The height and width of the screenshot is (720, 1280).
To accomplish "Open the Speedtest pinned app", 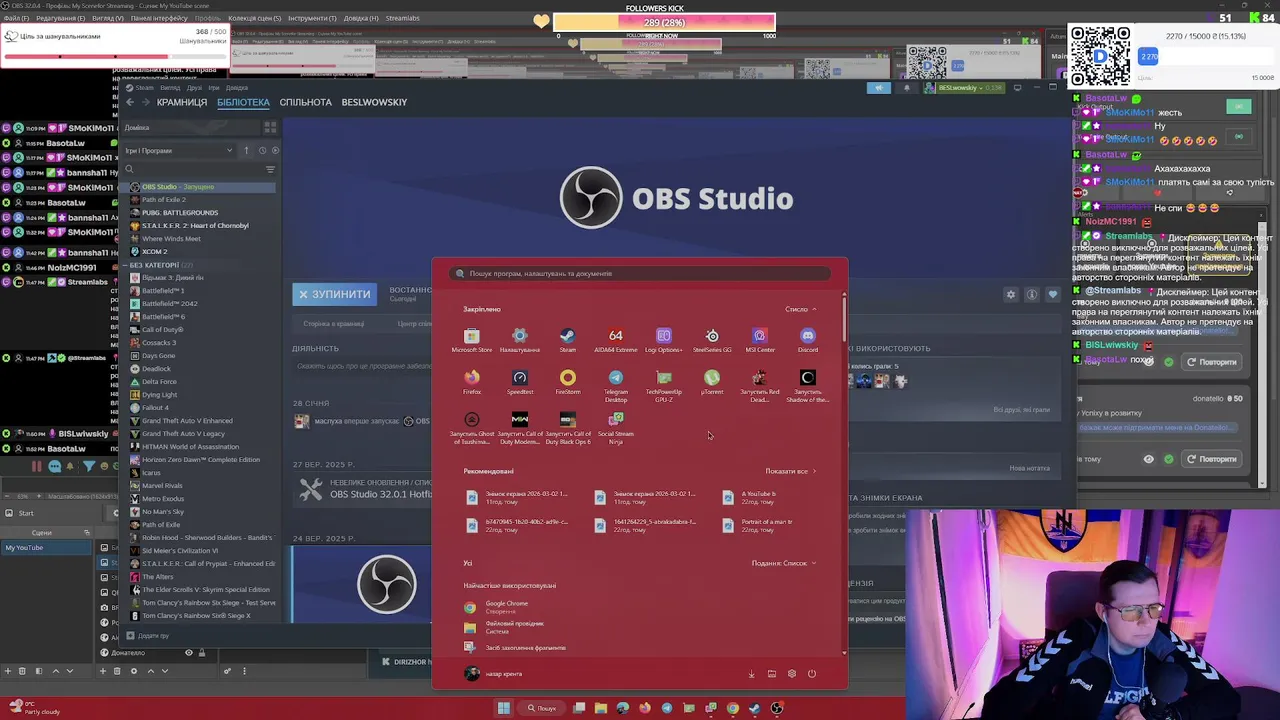I will 519,382.
